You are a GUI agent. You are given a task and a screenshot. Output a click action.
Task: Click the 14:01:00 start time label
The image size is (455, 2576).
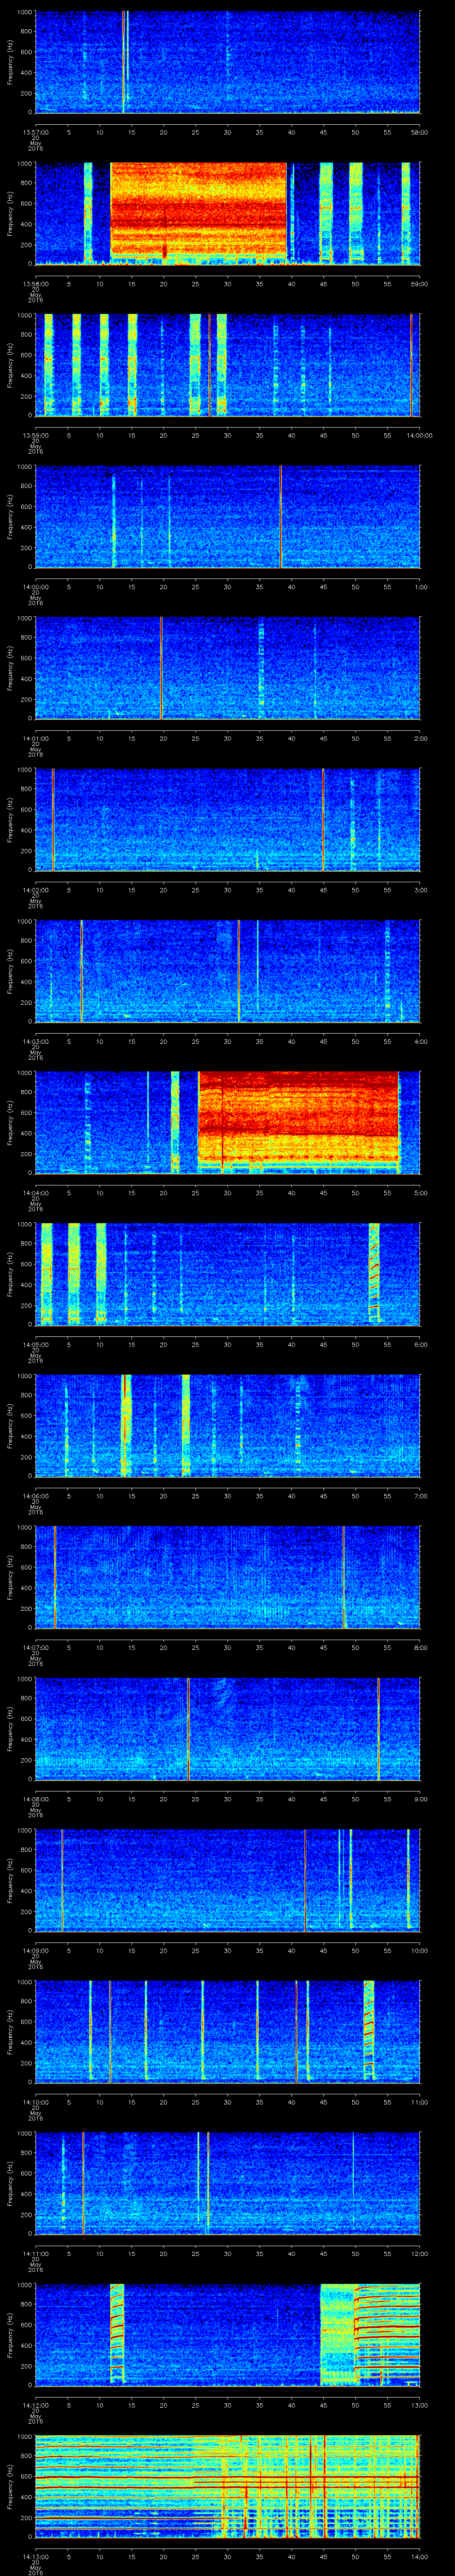pos(35,738)
